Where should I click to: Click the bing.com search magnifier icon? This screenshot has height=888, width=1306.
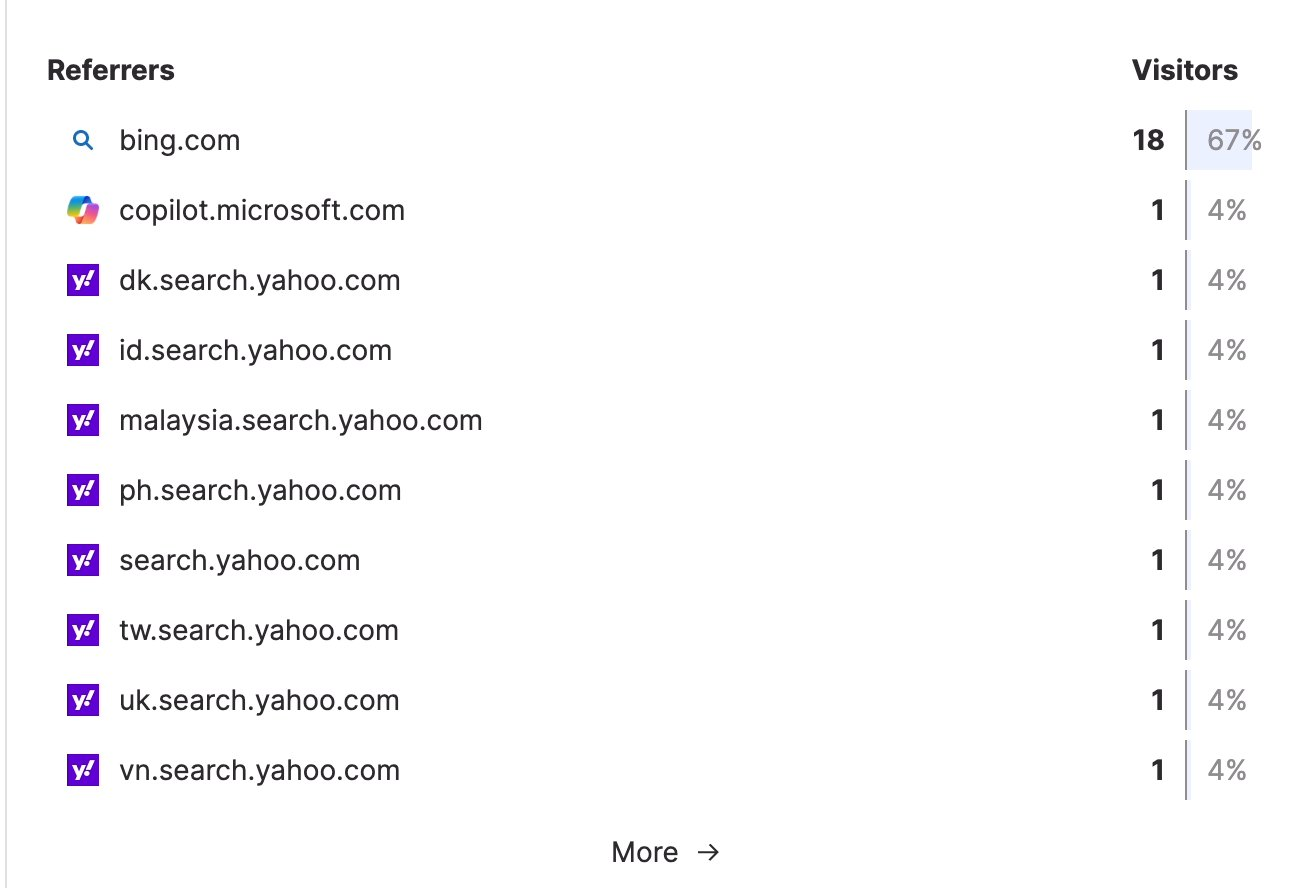83,141
